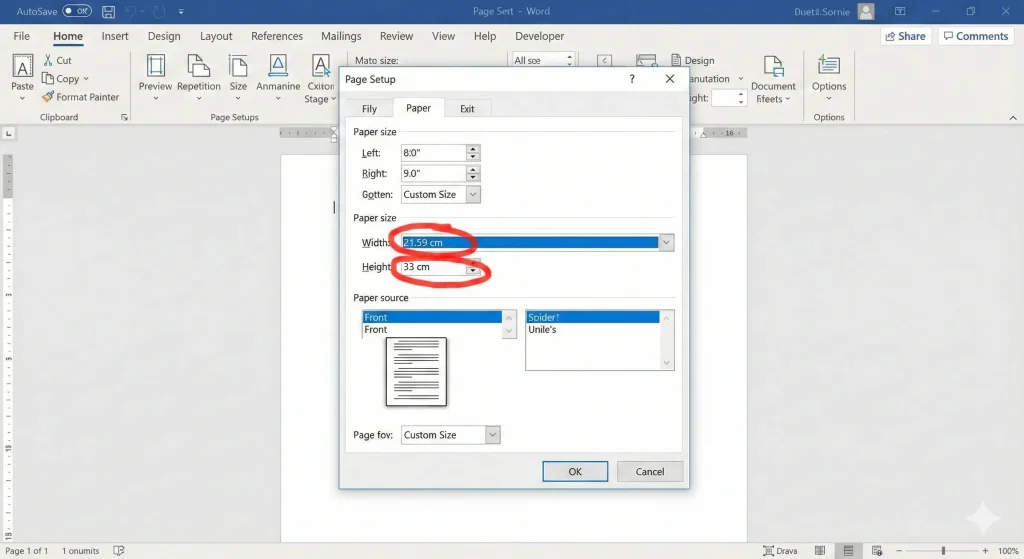Switch to the Insert ribbon tab
Screen dimensions: 1024x559
click(115, 36)
